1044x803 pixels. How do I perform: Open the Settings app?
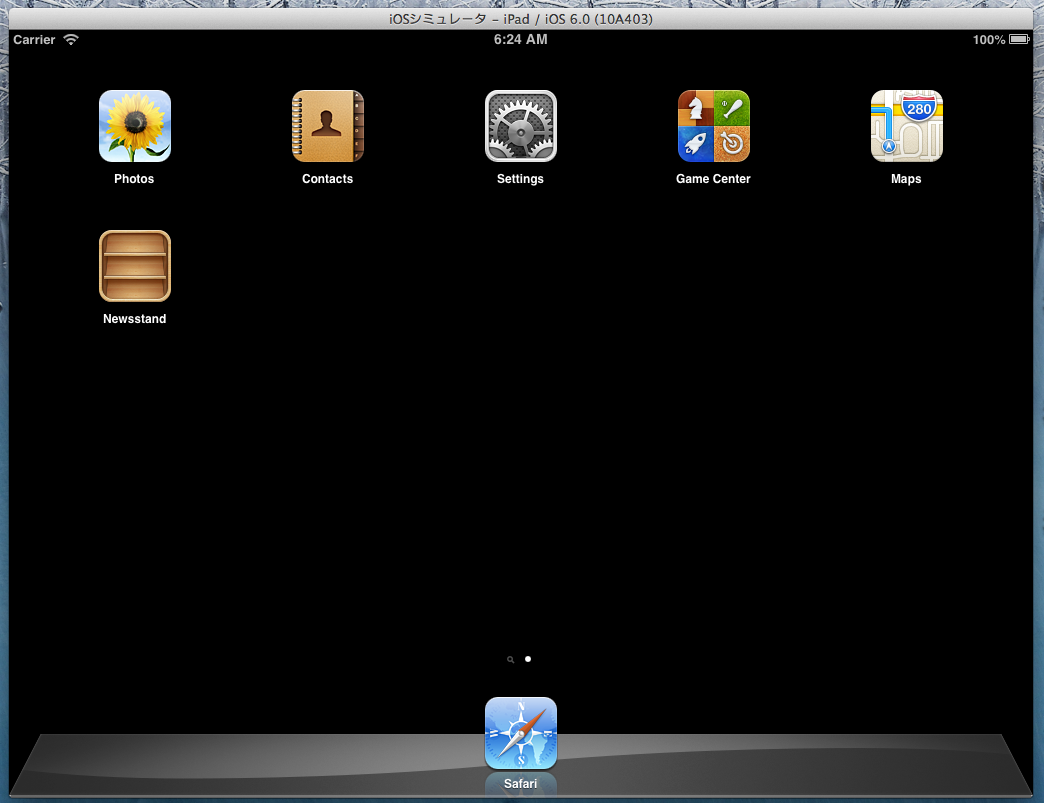[521, 126]
